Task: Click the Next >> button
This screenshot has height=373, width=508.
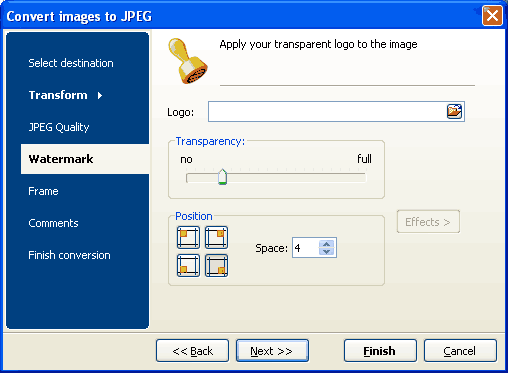Action: click(272, 351)
